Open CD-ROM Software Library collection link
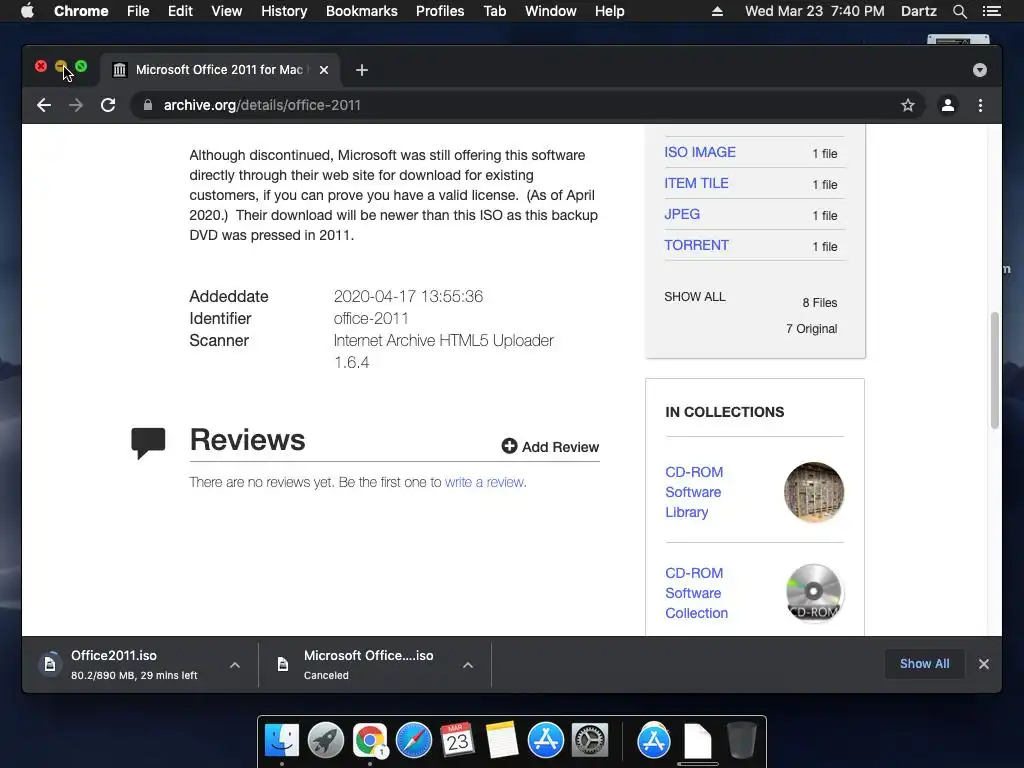The image size is (1024, 768). tap(694, 492)
